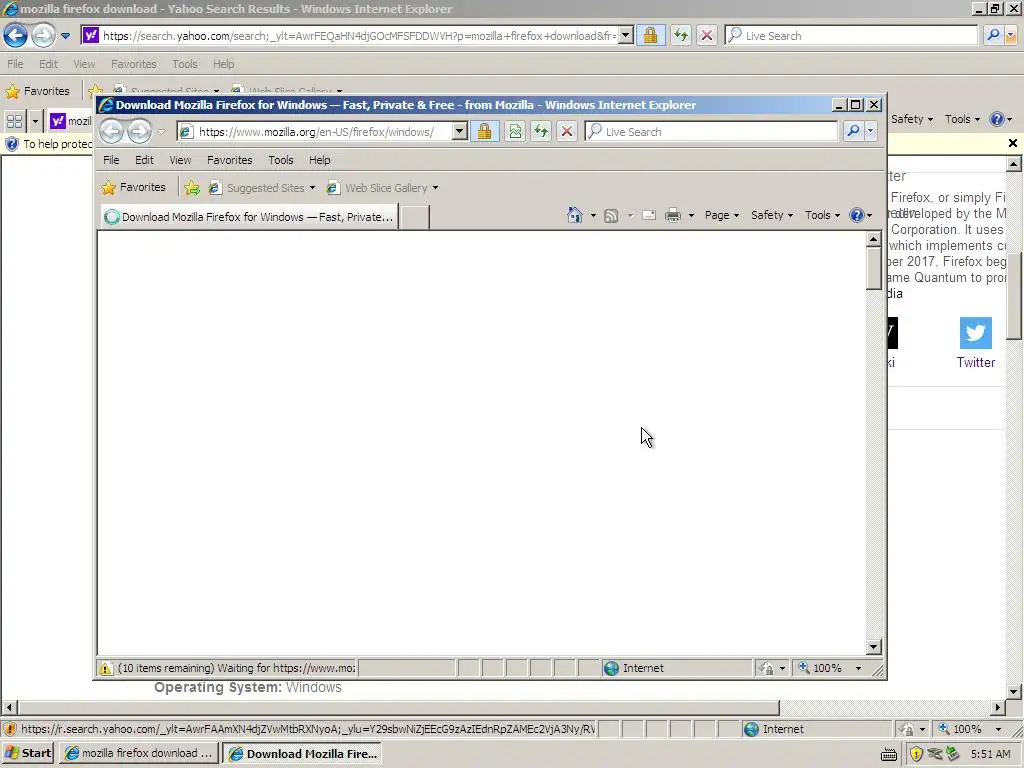
Task: Click Compatibility View icon in front address bar
Action: 515,131
